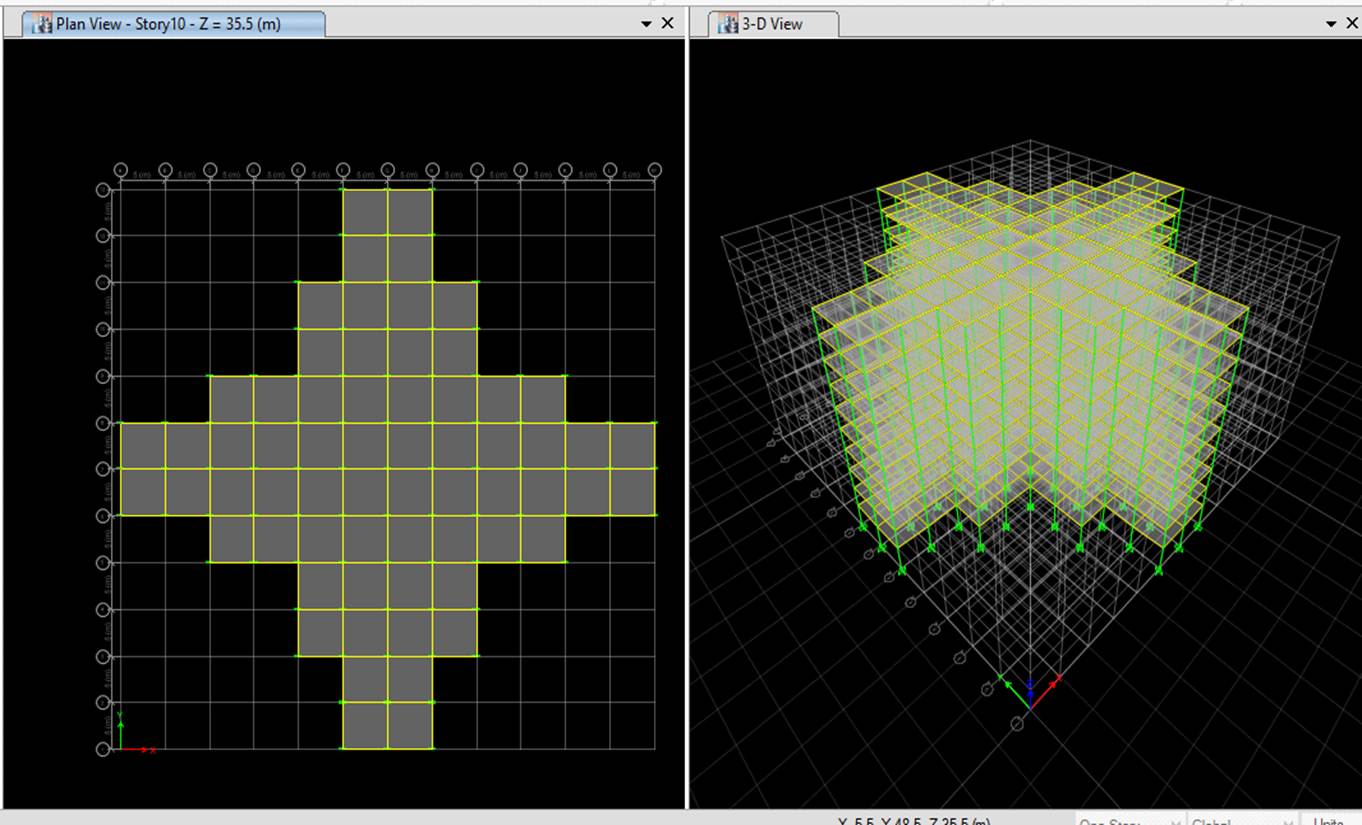1362x825 pixels.
Task: Click the X Y Z coordinate readout
Action: tap(914, 820)
